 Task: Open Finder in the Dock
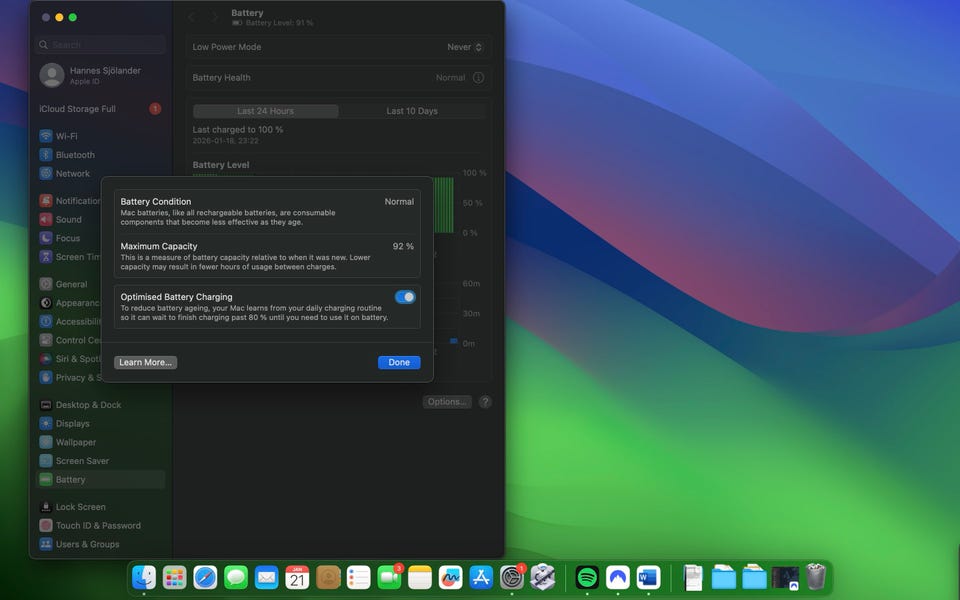tap(144, 577)
